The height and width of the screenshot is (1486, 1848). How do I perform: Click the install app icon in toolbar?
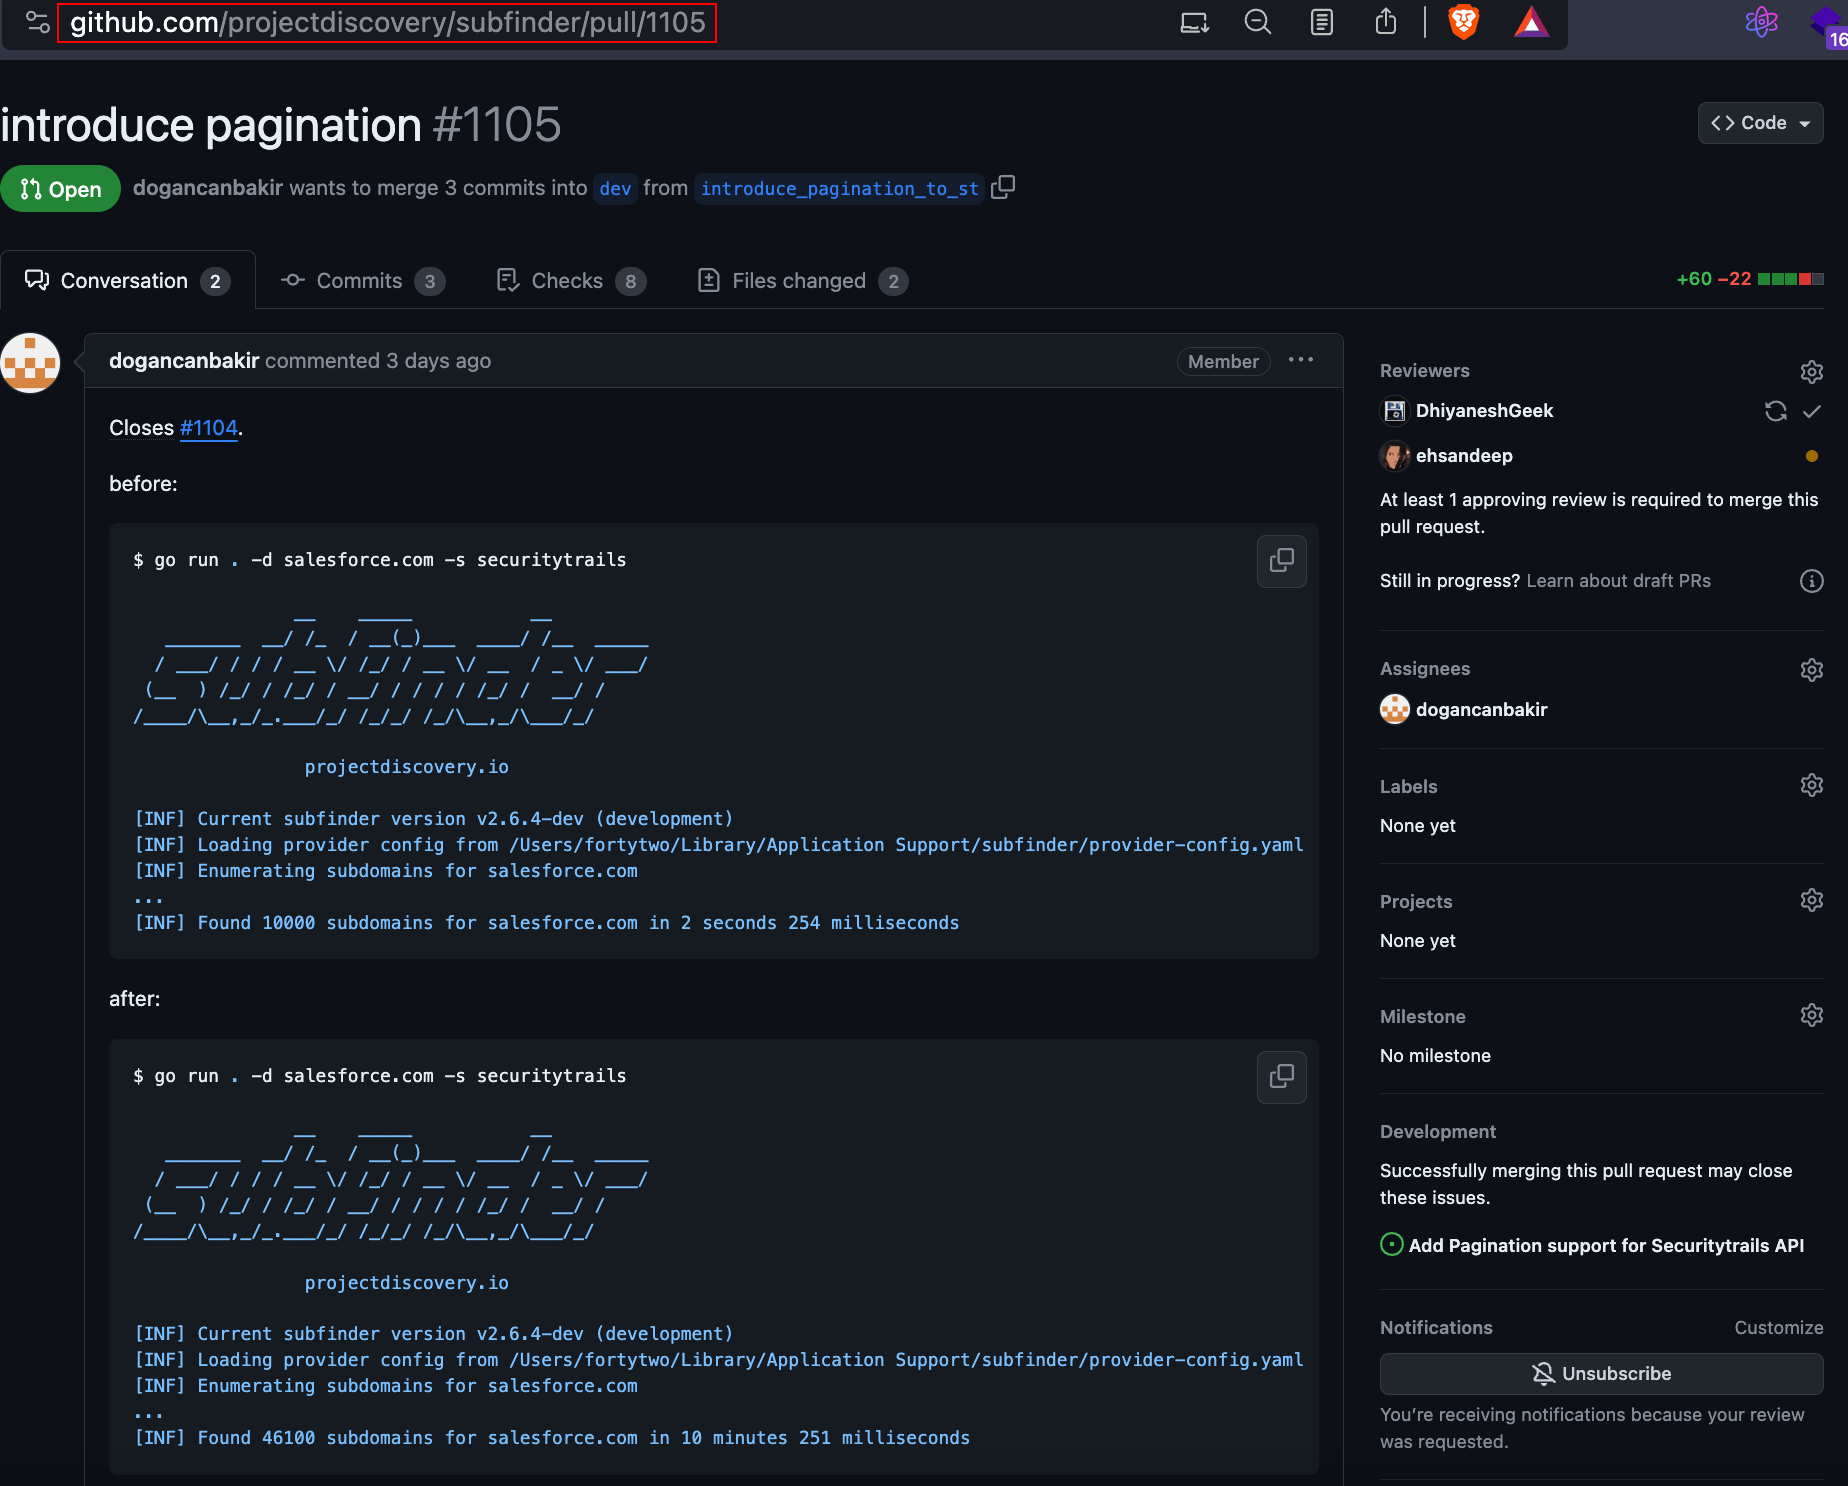[x=1194, y=22]
